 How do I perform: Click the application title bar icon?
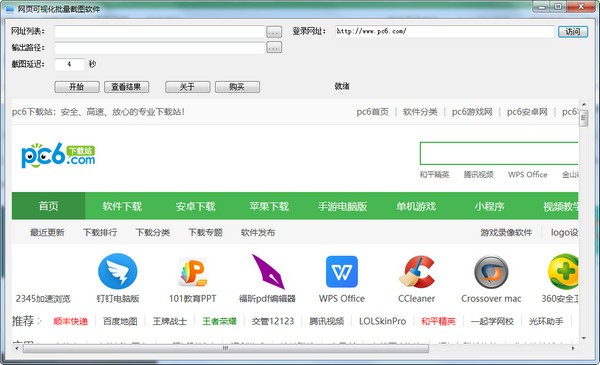pos(10,9)
